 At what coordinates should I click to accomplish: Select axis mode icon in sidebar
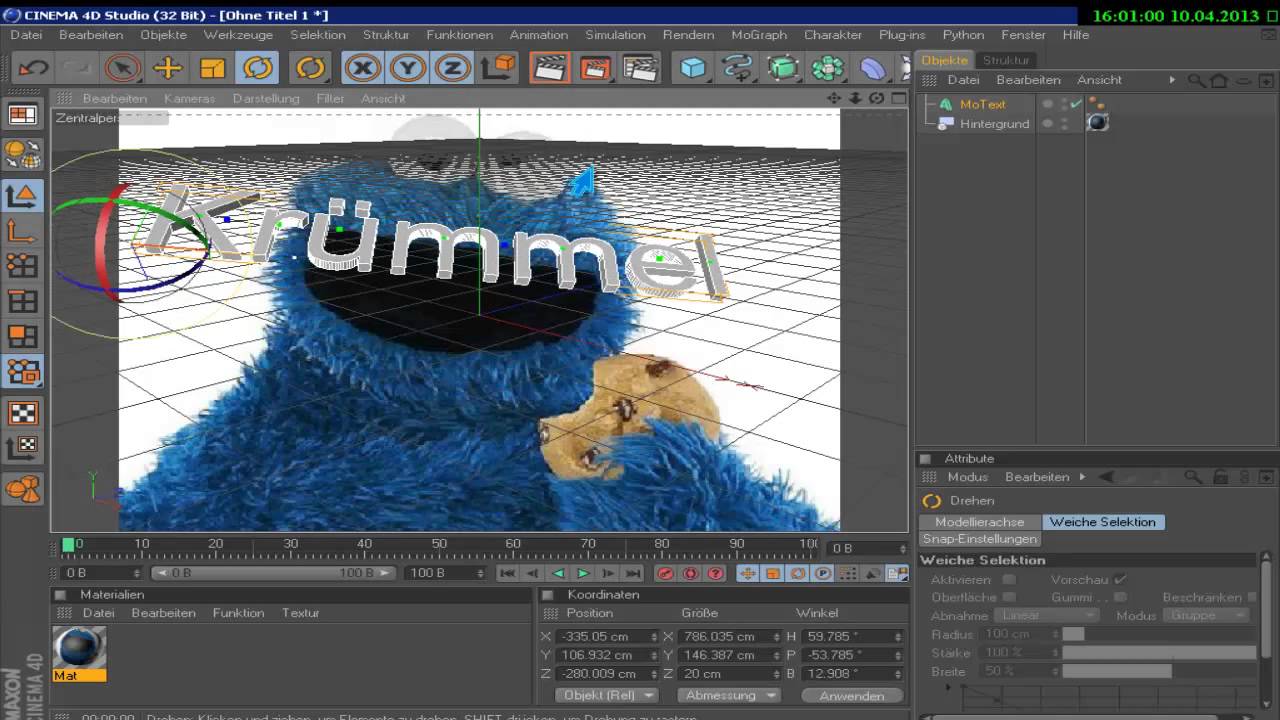pos(23,231)
